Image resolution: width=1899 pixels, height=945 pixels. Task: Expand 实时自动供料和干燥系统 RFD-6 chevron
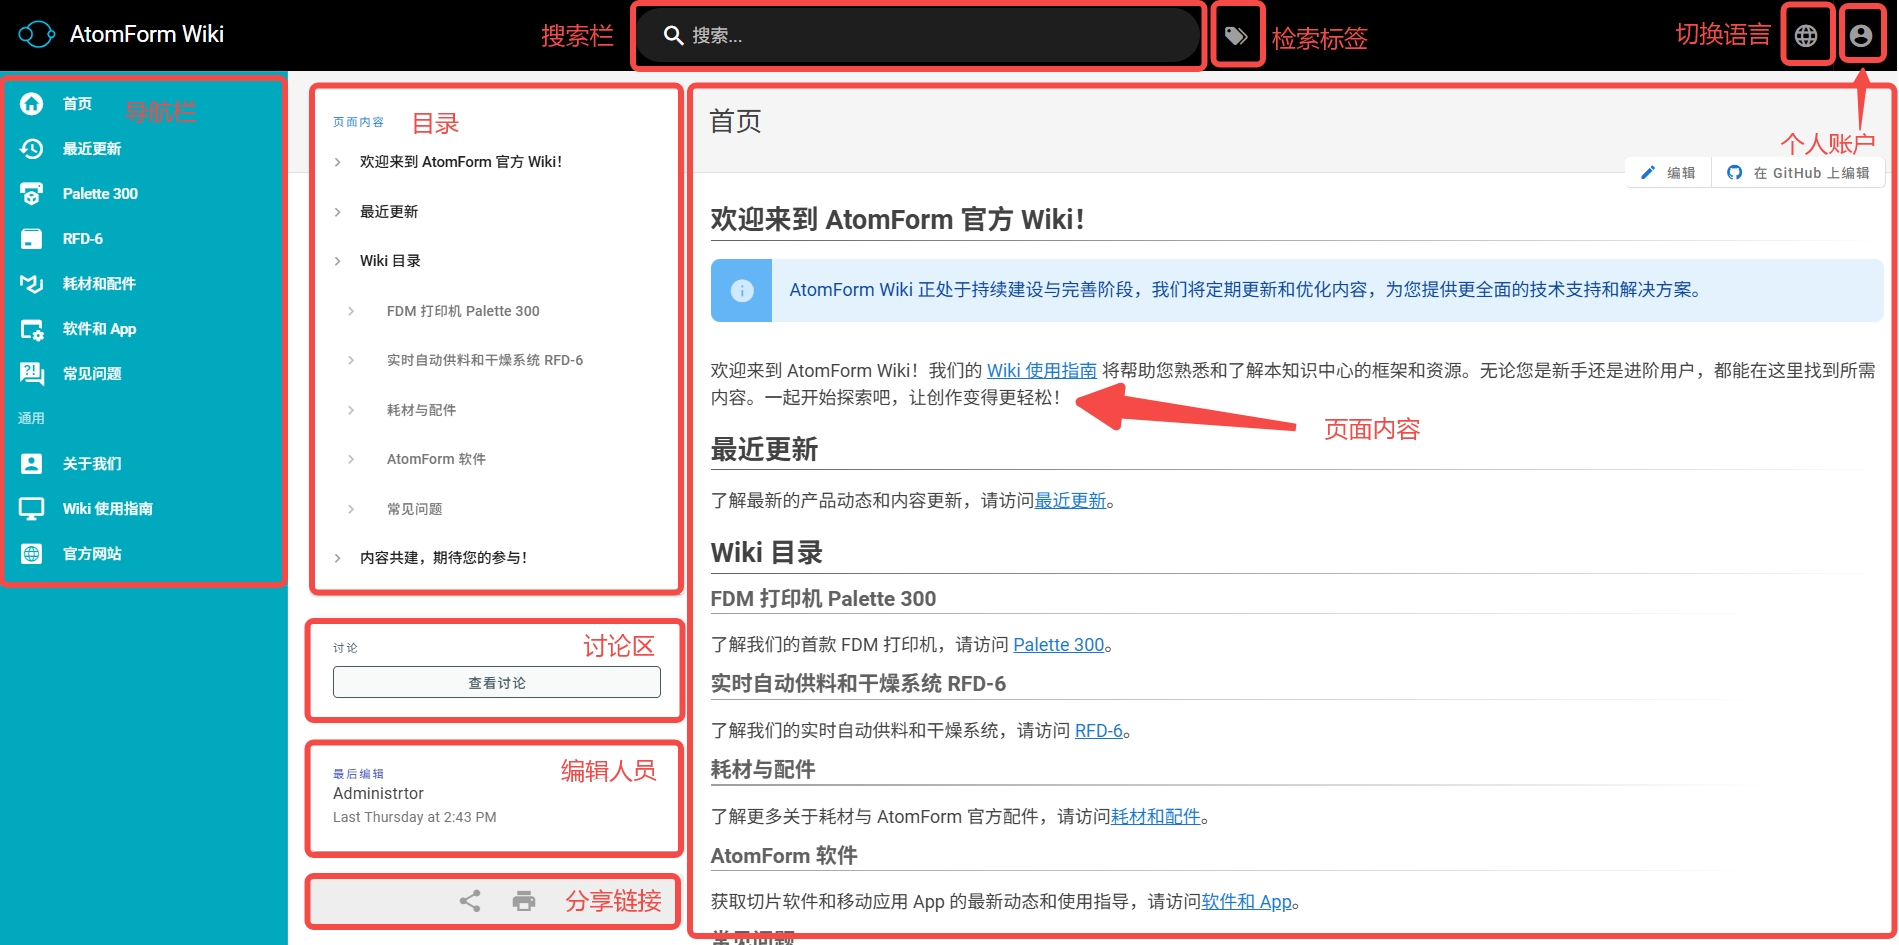coord(351,360)
